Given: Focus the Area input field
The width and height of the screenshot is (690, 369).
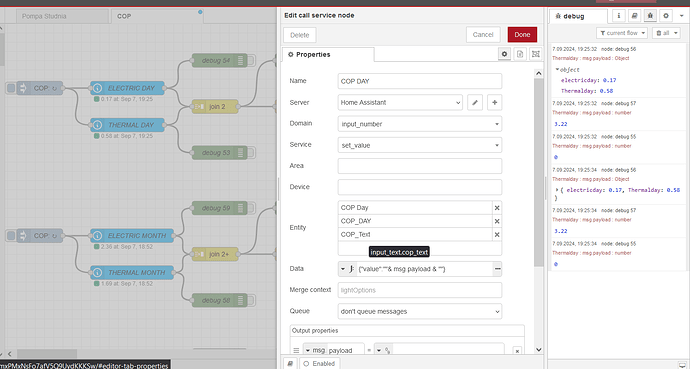Looking at the screenshot, I should coord(420,166).
